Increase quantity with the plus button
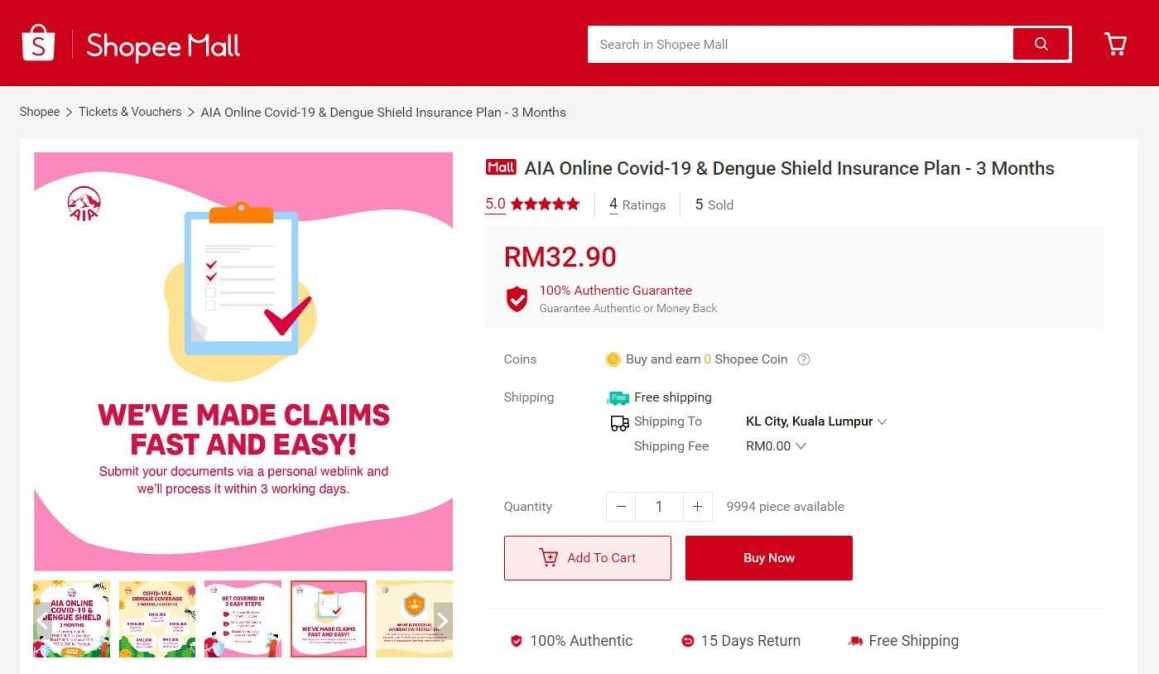 pos(696,507)
